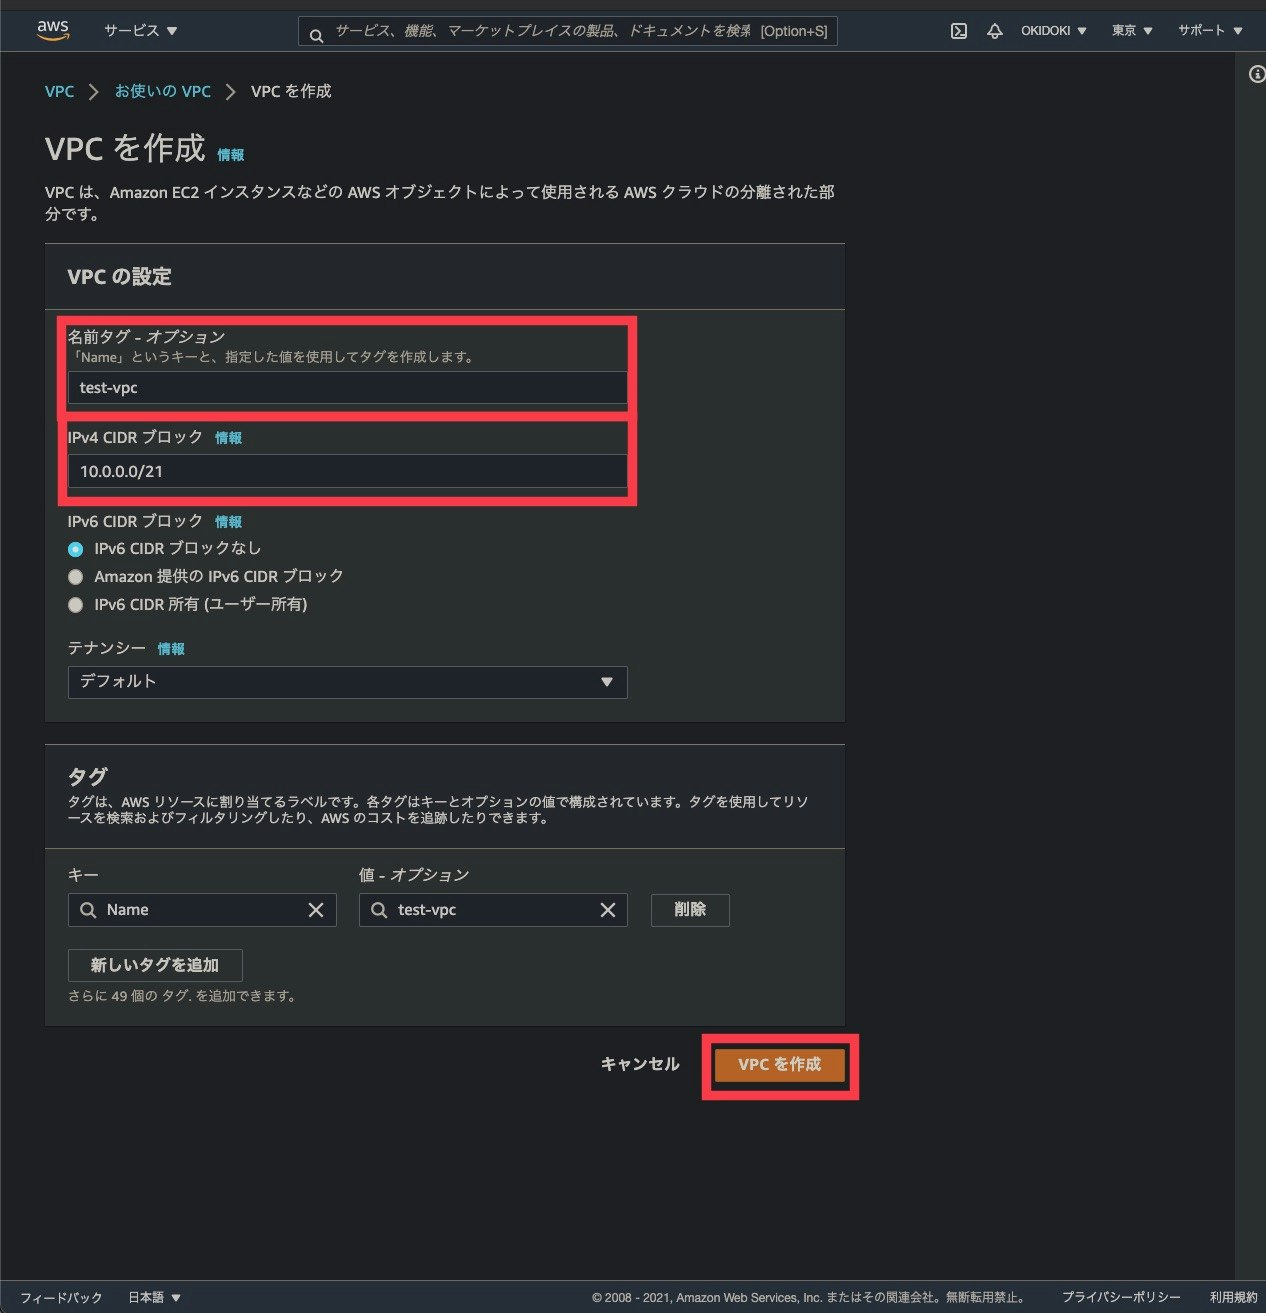
Task: Go to VPC breadcrumb link
Action: click(59, 91)
